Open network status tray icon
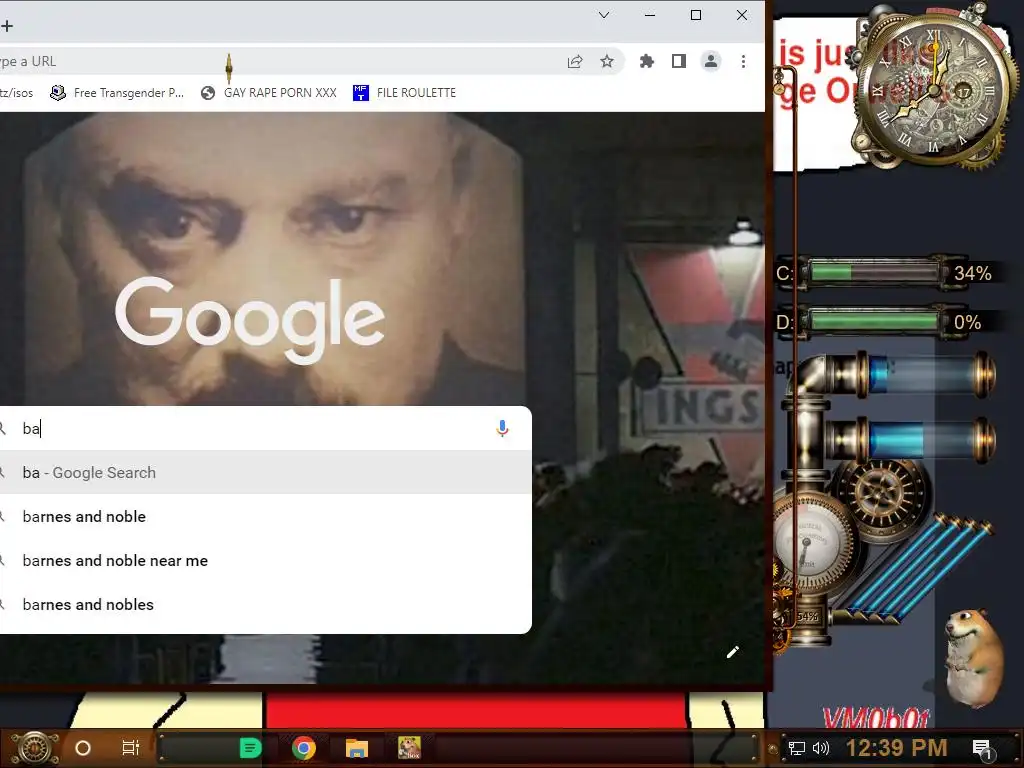This screenshot has height=768, width=1024. 797,748
